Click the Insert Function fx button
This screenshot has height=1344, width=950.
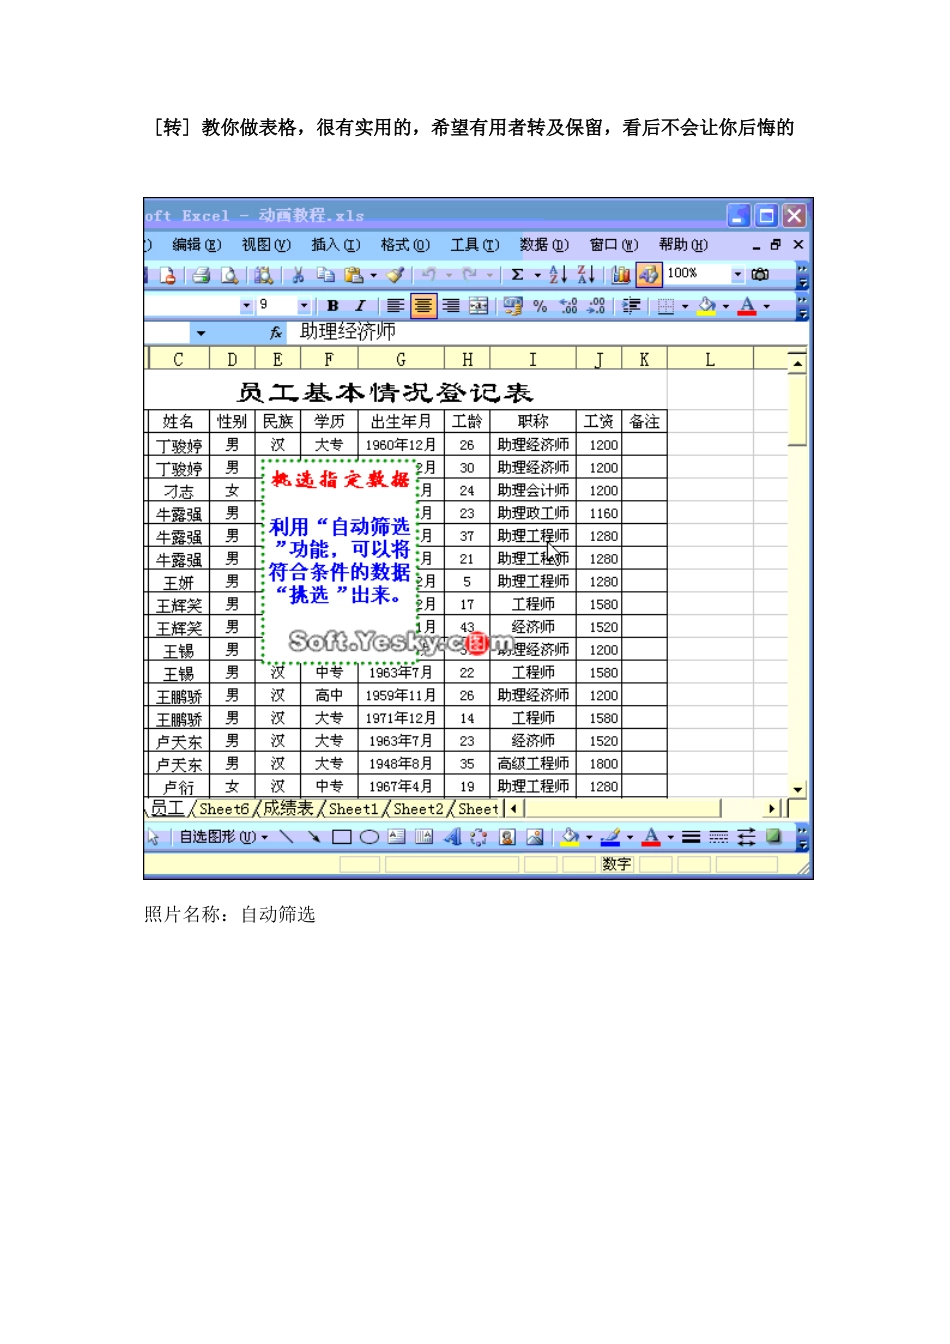(276, 332)
